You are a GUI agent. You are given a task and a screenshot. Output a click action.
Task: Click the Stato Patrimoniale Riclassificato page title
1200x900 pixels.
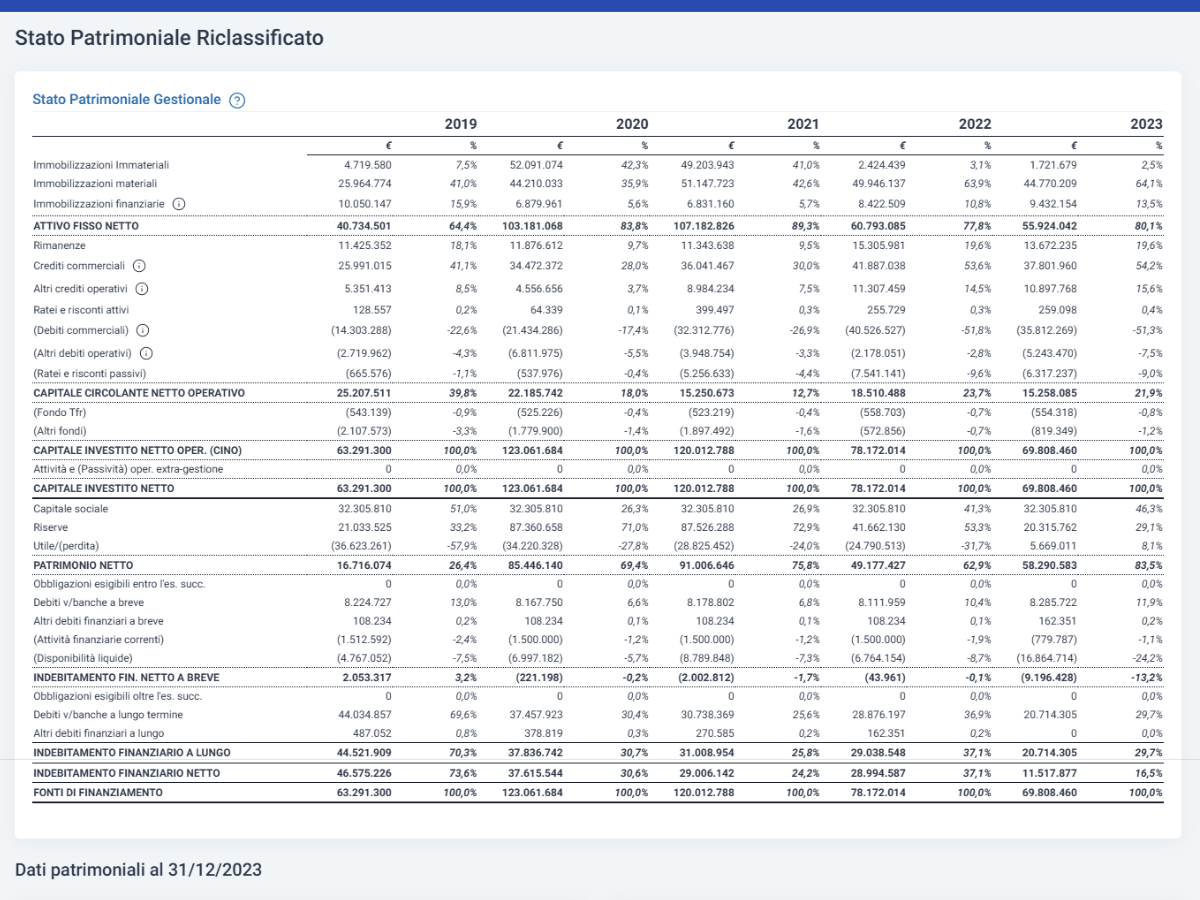click(x=169, y=38)
